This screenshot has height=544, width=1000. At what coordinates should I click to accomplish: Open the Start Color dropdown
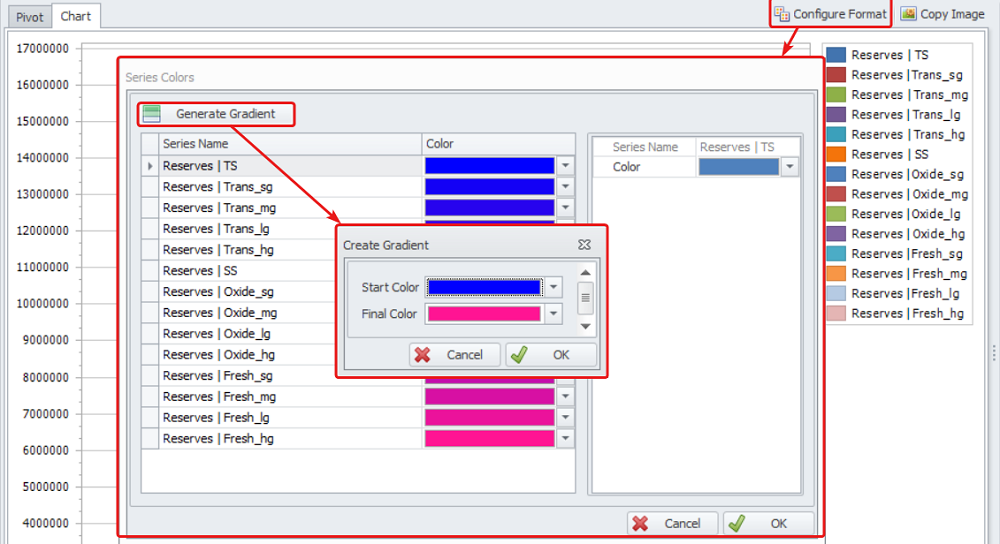click(x=554, y=288)
